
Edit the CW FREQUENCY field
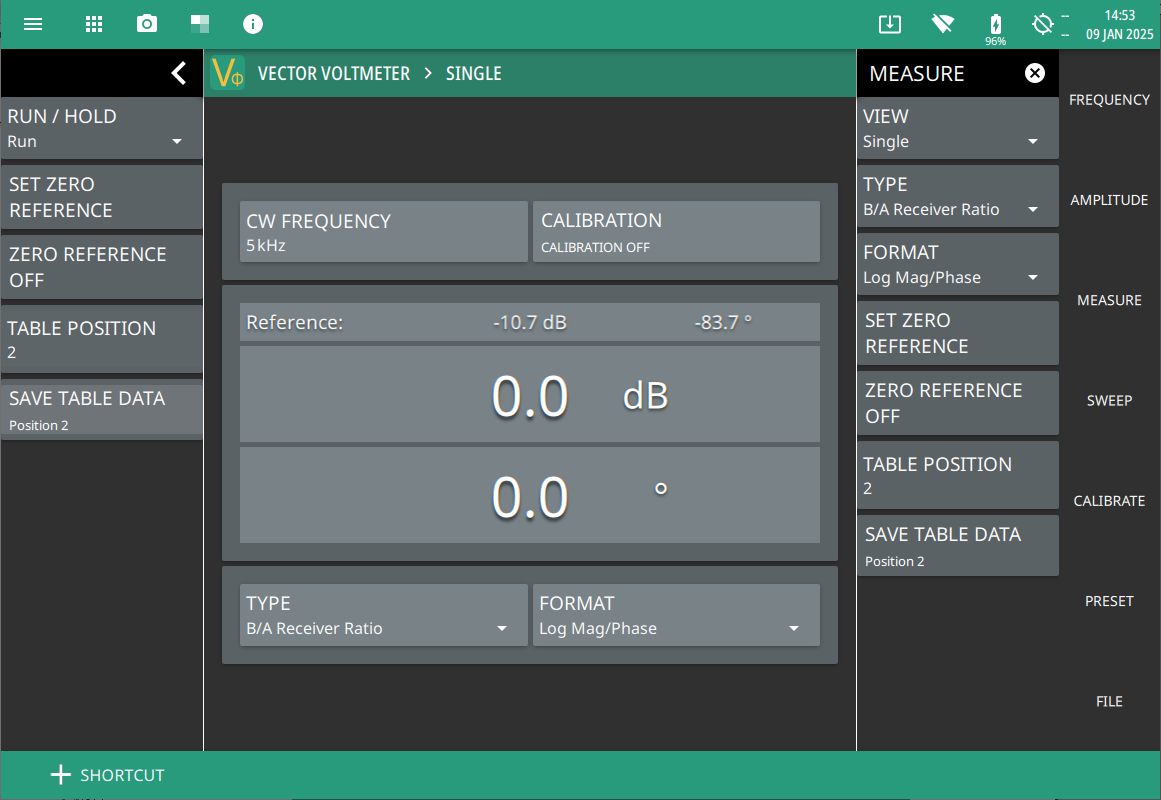pyautogui.click(x=383, y=232)
